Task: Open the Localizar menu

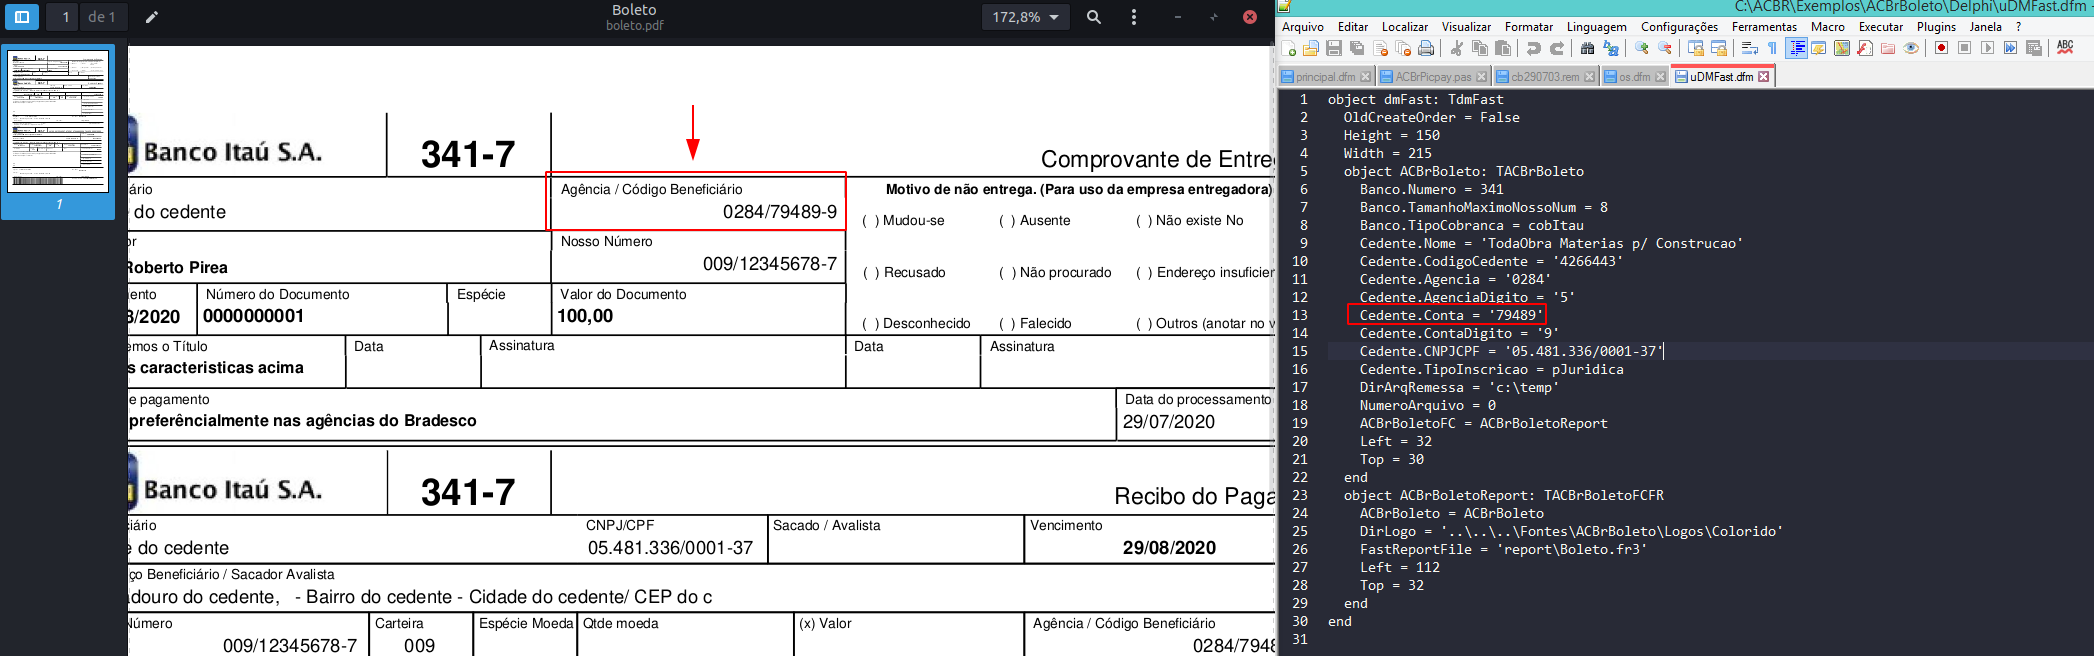Action: pos(1405,27)
